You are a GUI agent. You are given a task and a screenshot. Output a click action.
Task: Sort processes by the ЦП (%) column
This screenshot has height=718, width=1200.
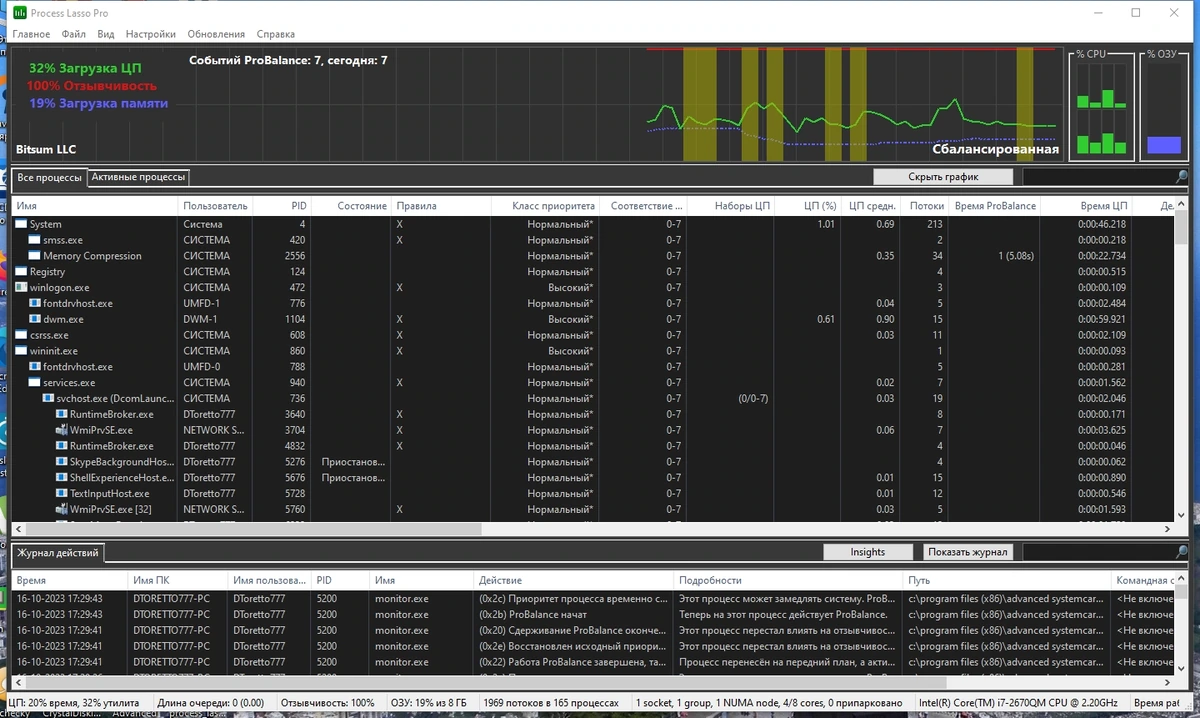[808, 206]
